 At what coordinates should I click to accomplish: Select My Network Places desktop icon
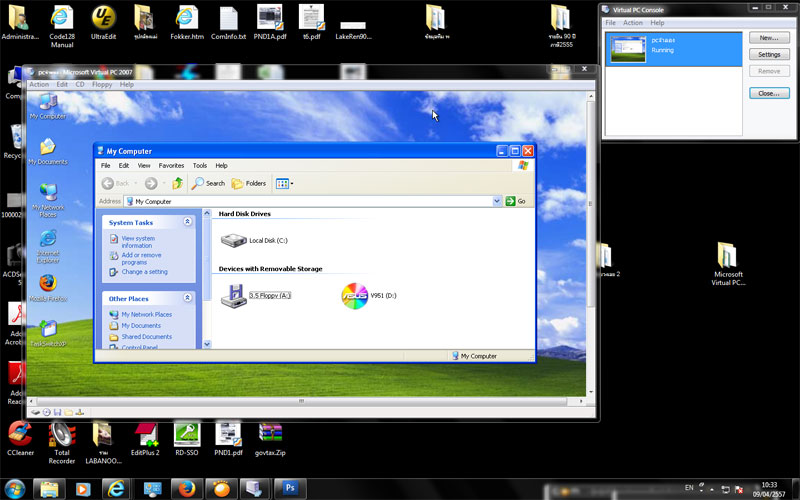tap(48, 200)
